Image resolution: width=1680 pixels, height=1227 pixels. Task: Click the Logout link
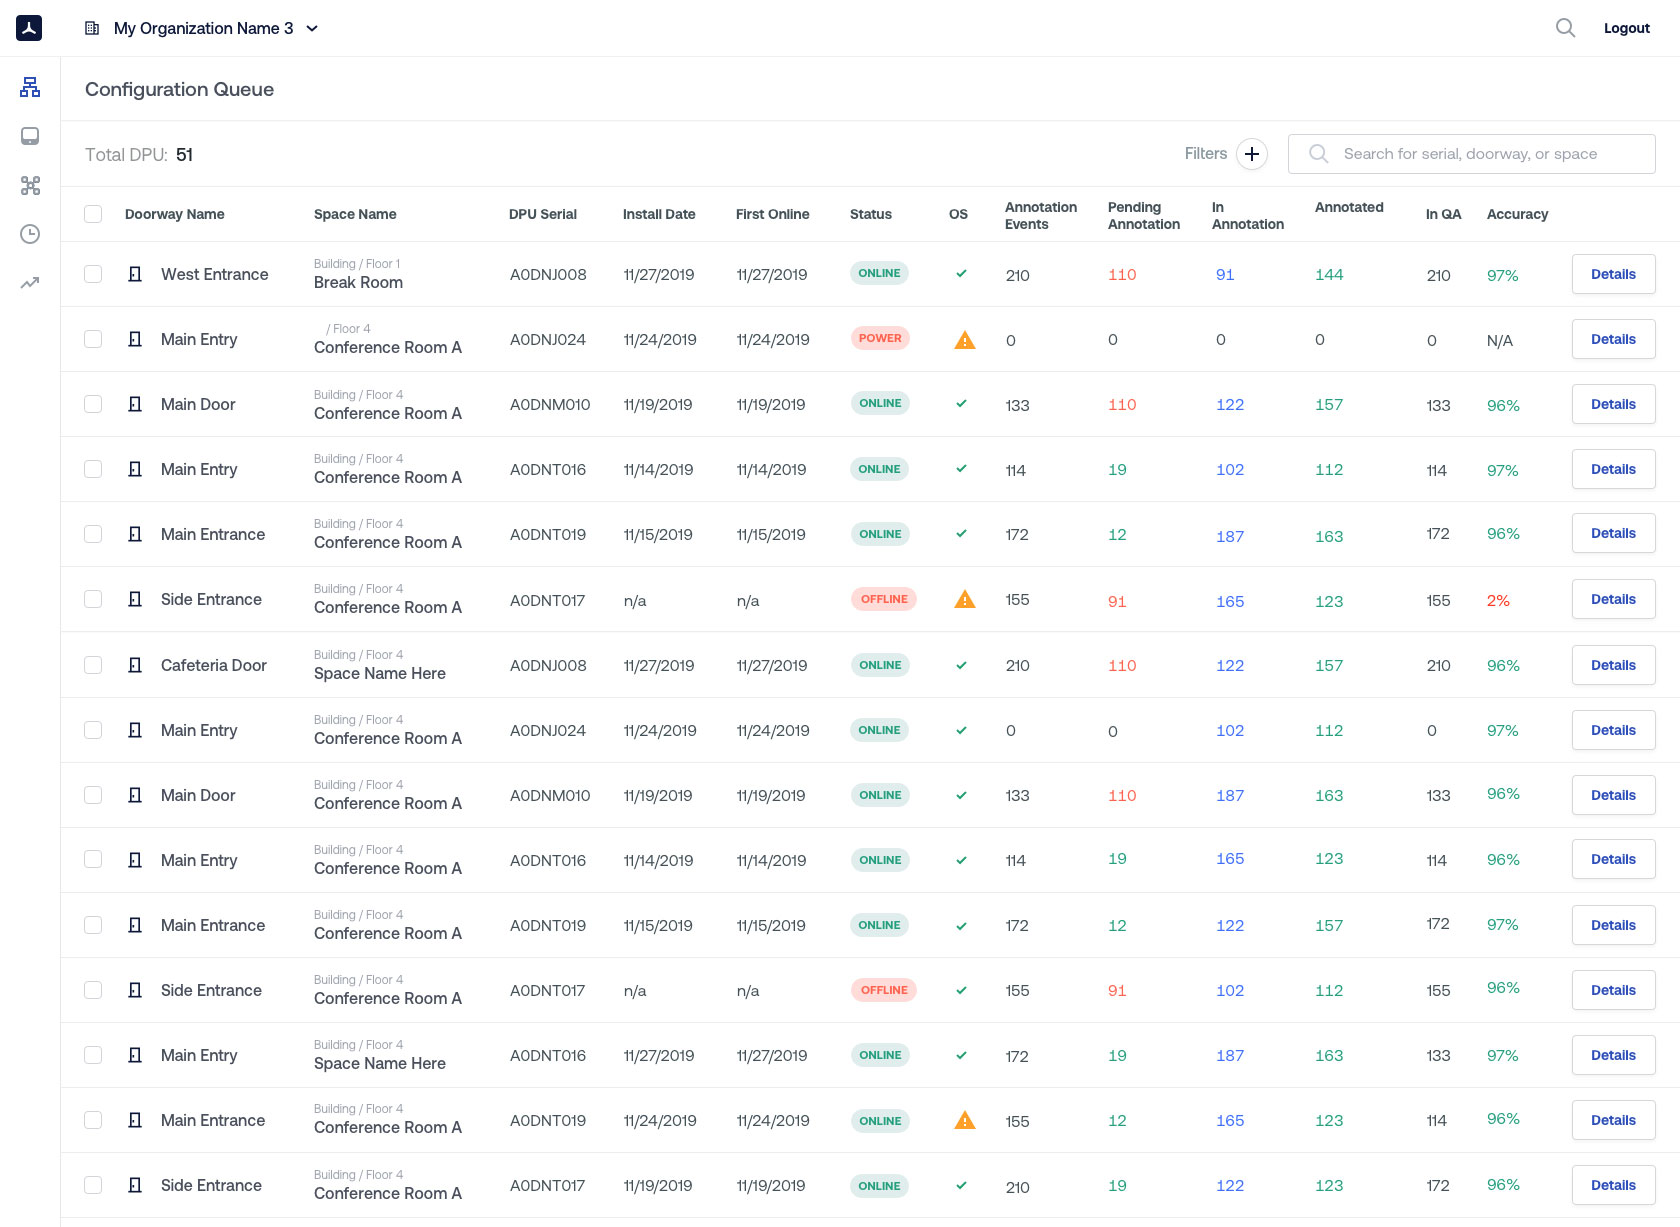pyautogui.click(x=1626, y=28)
